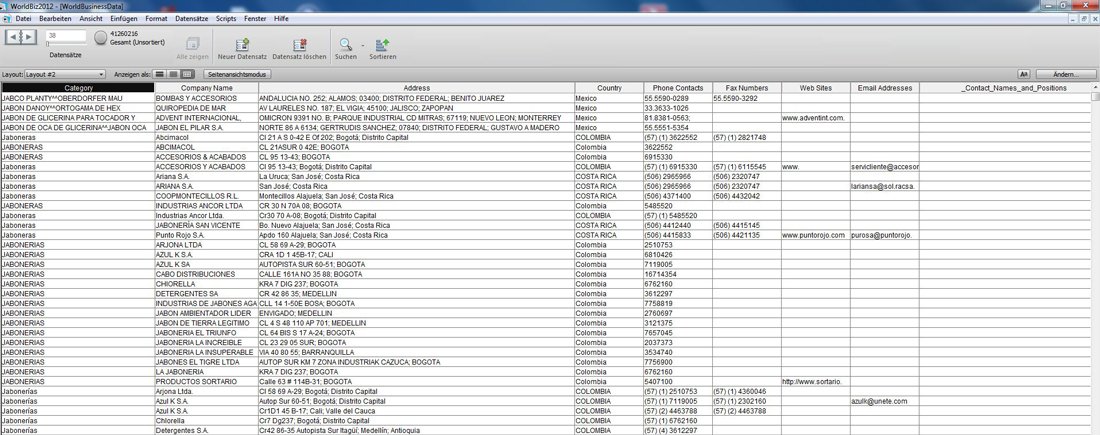
Task: Click the Country column header
Action: click(609, 88)
